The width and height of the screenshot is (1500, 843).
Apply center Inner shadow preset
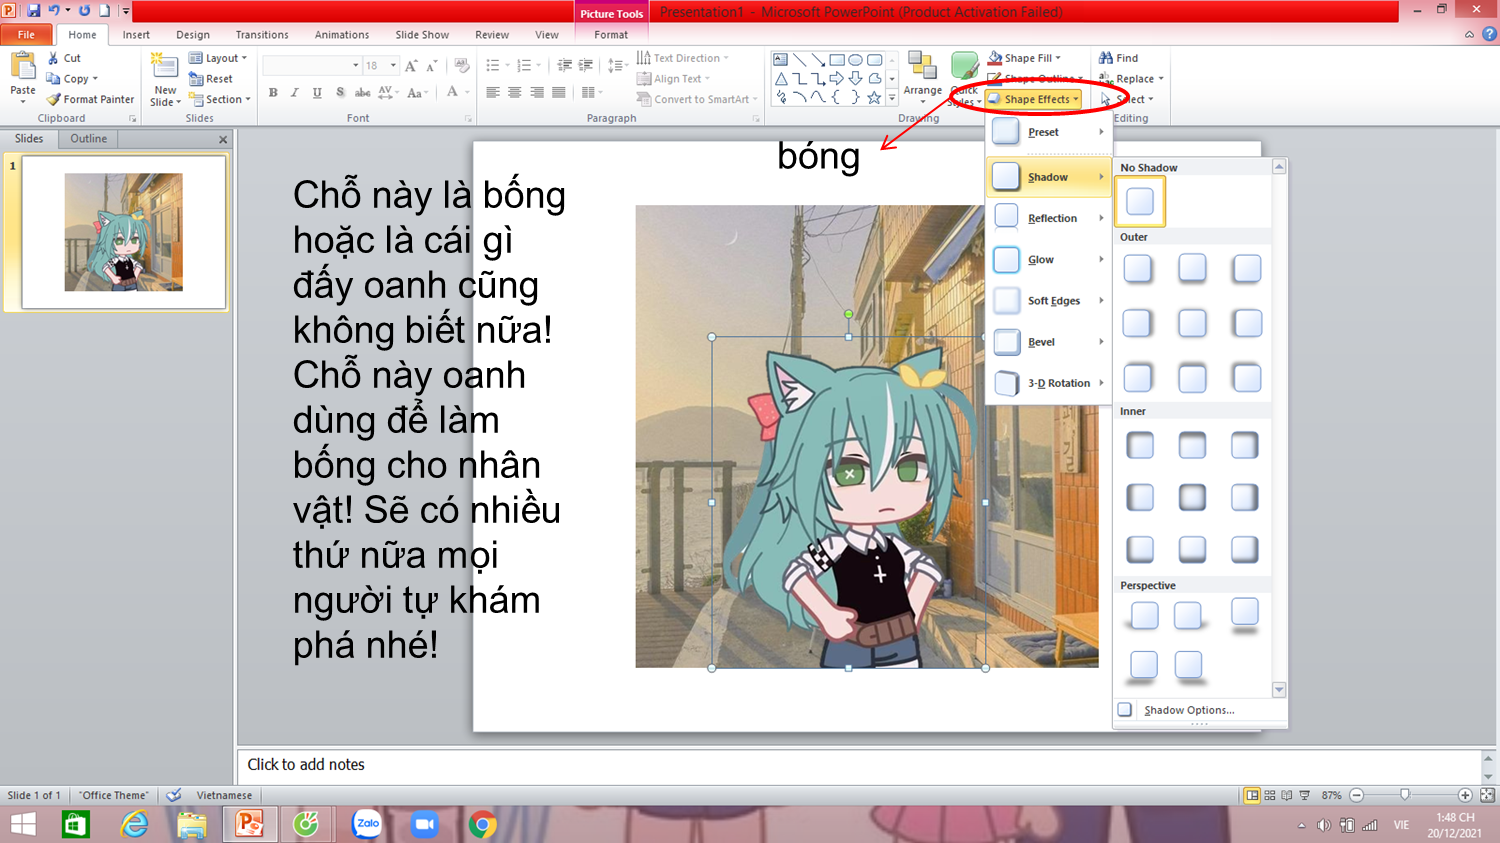[x=1192, y=497]
